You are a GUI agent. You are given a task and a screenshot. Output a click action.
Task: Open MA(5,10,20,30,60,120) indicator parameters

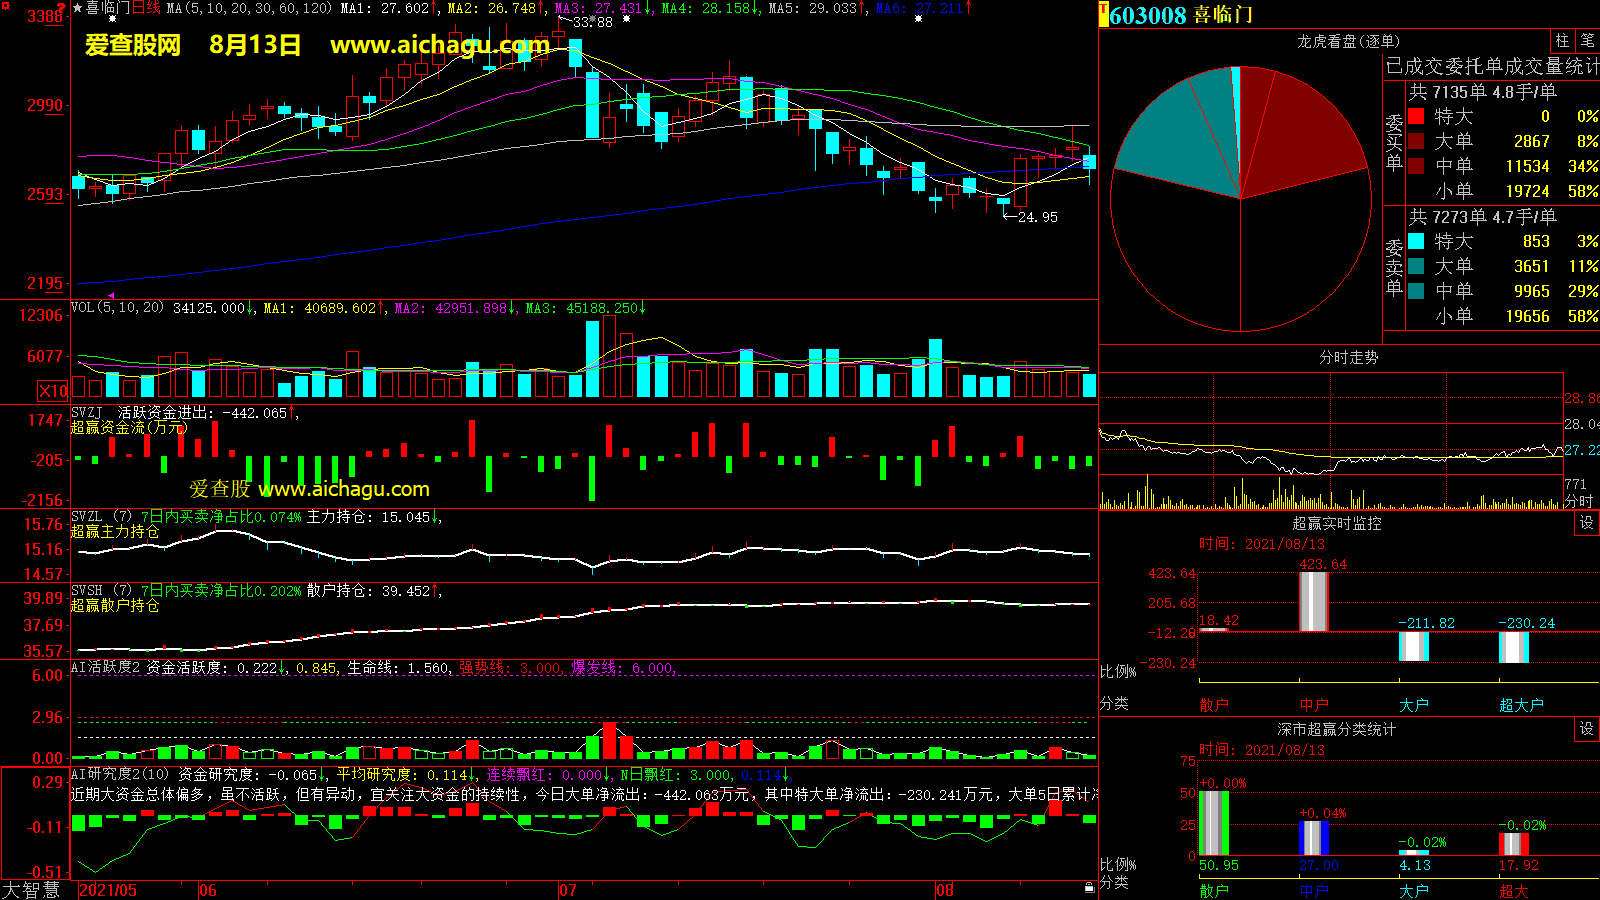(249, 8)
